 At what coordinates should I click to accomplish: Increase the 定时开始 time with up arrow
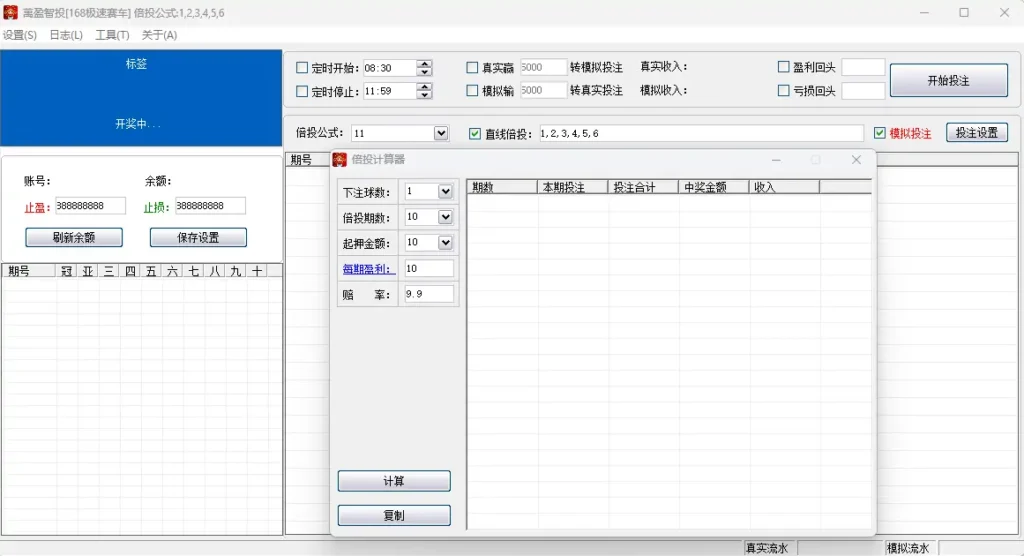click(x=424, y=64)
